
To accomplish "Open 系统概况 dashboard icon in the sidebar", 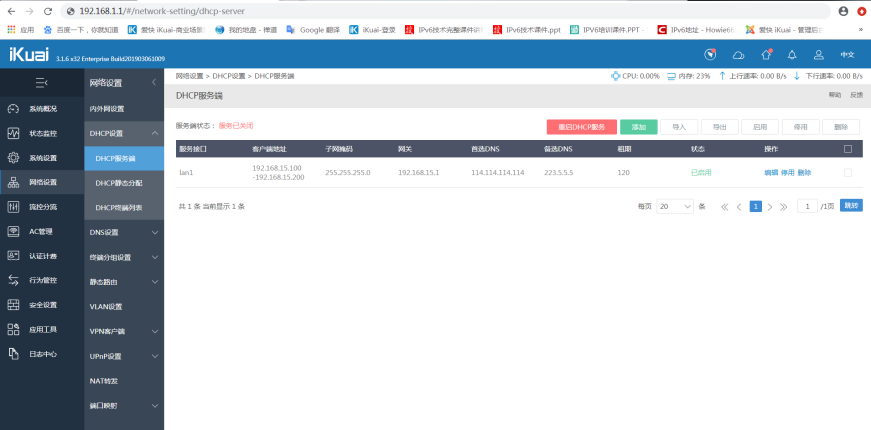I will pos(13,109).
